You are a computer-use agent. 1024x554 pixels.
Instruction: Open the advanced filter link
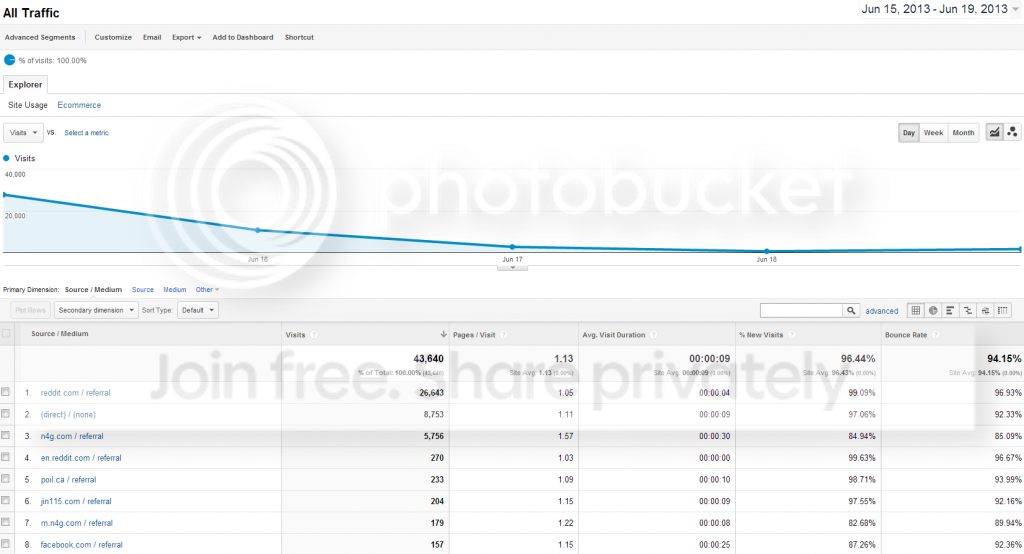point(882,311)
